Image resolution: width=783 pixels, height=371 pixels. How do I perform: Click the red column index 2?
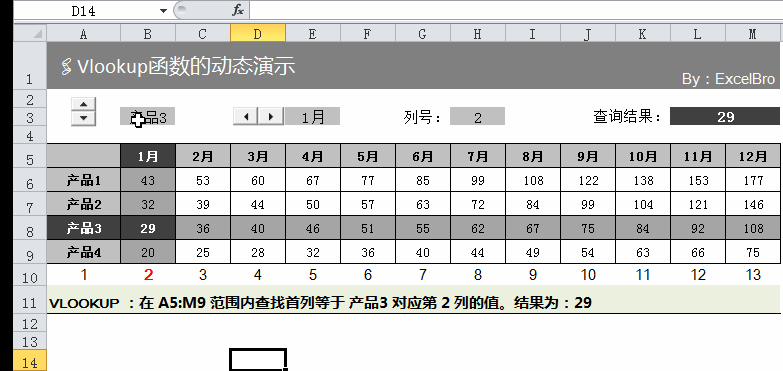click(148, 275)
